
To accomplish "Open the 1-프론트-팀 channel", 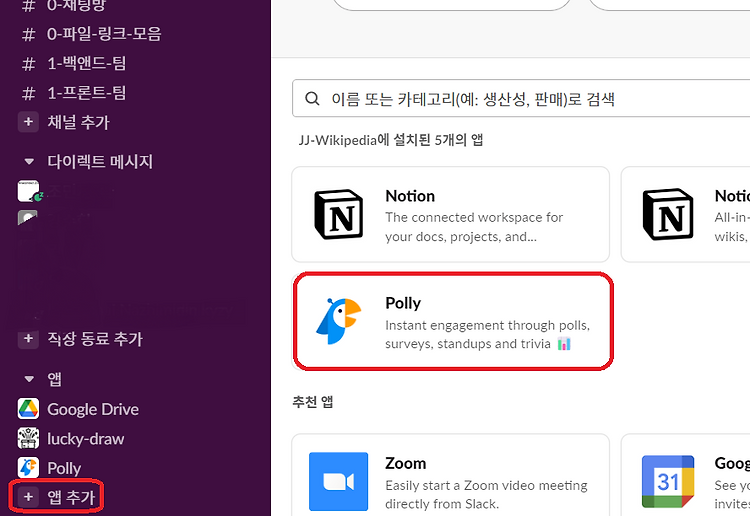I will point(86,93).
